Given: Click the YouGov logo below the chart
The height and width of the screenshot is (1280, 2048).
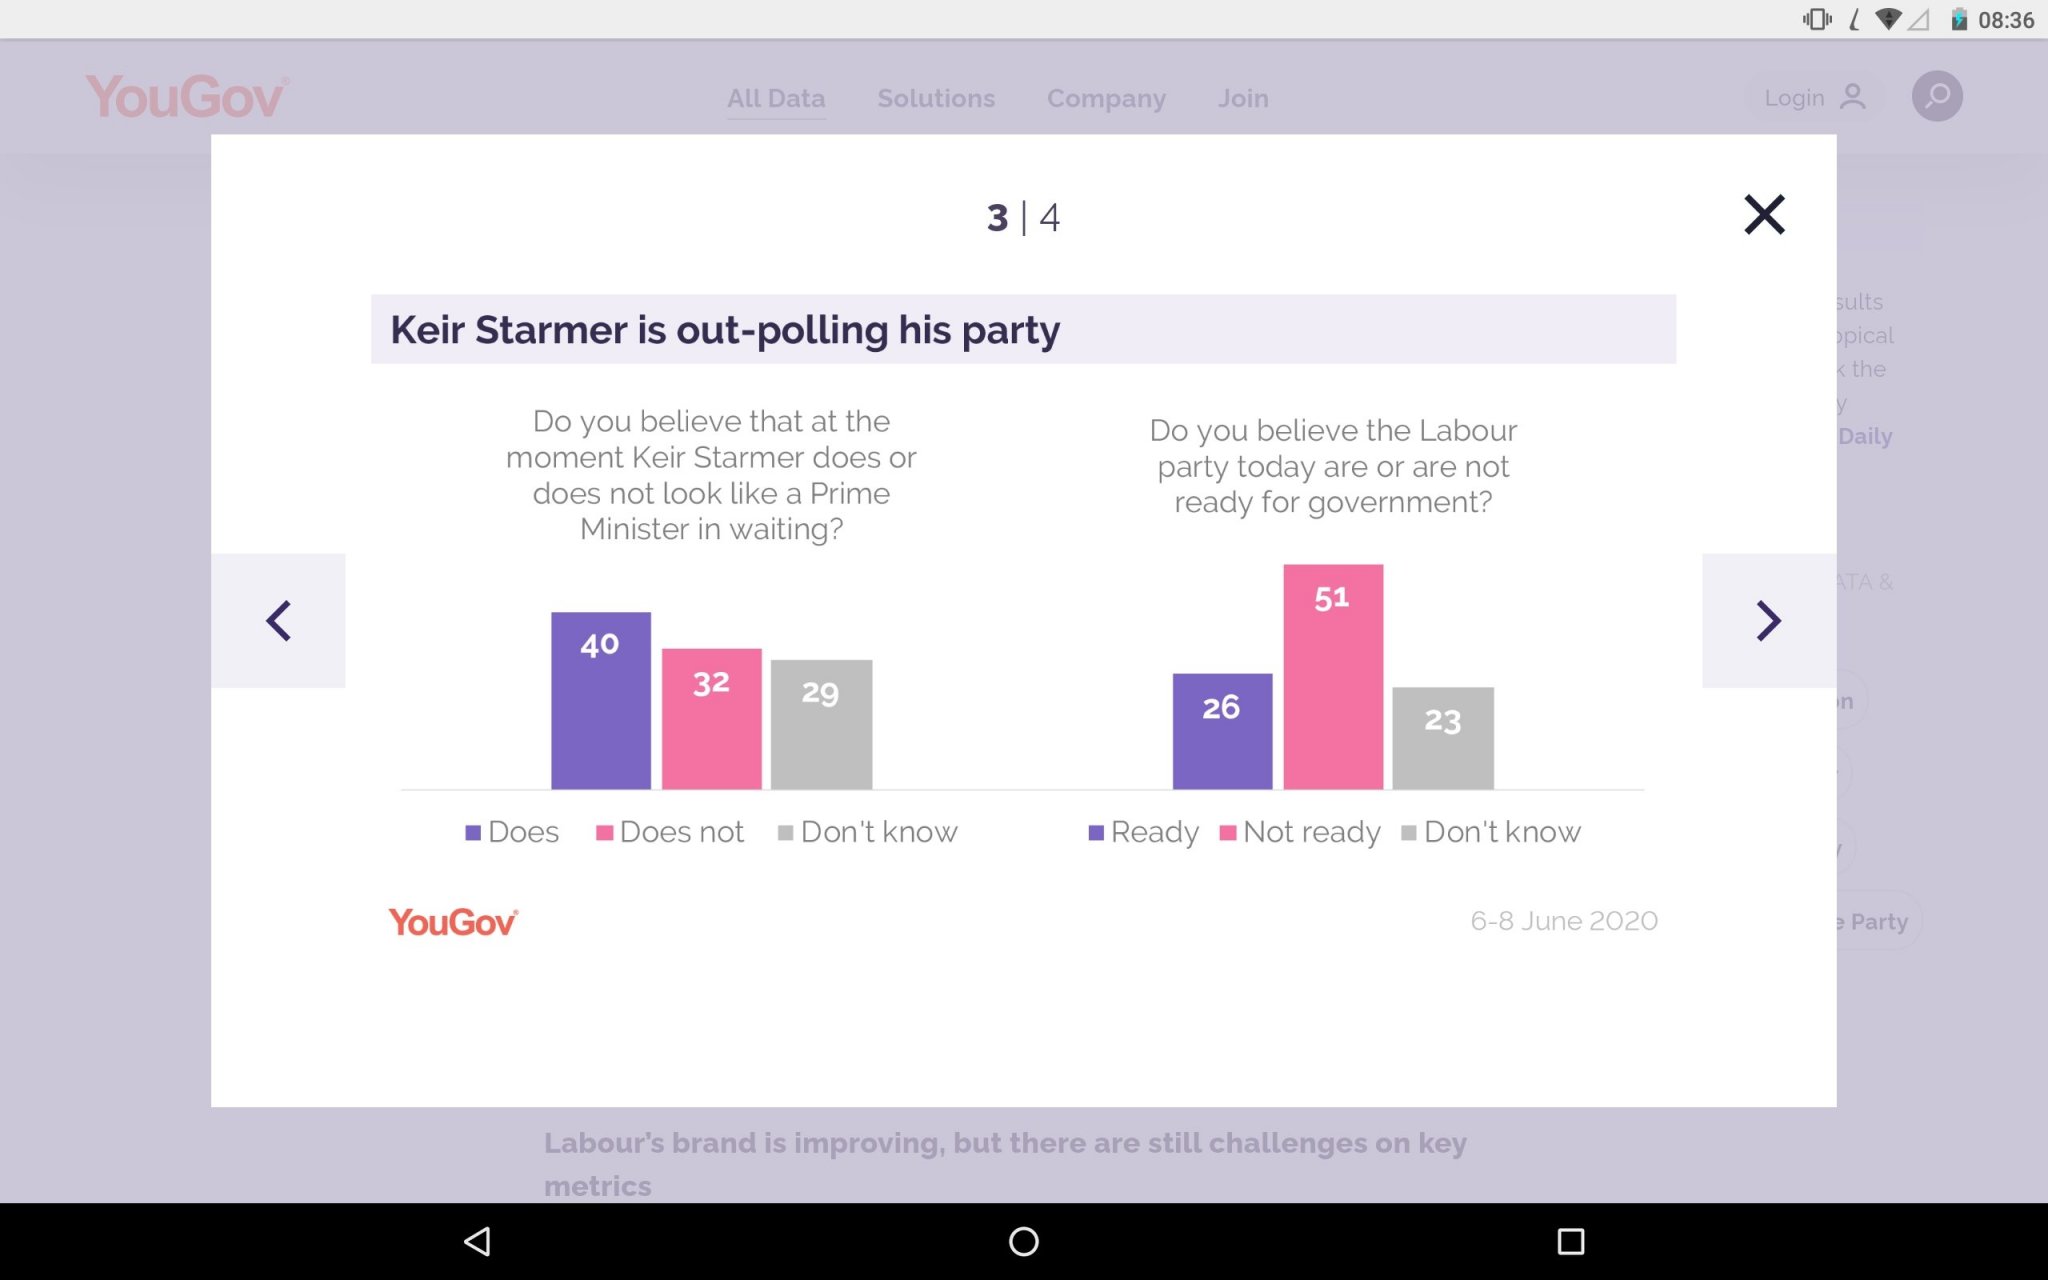Looking at the screenshot, I should 453,922.
